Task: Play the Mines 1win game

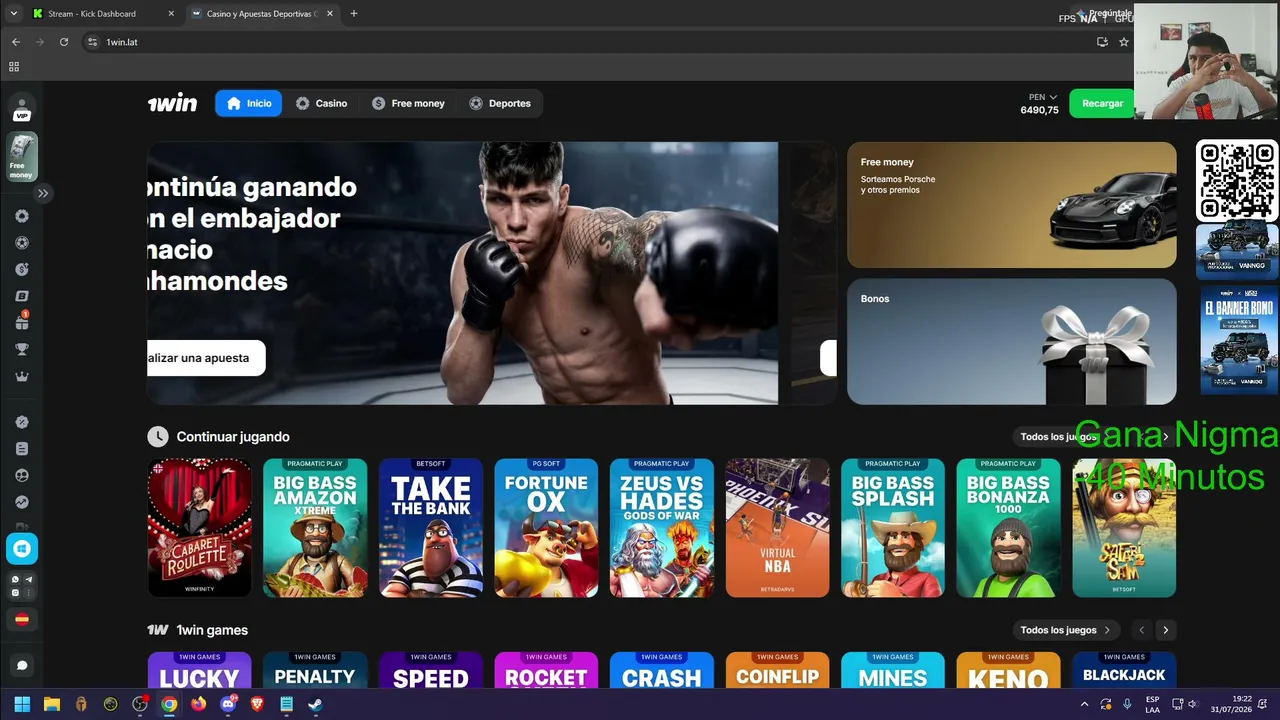Action: point(893,671)
